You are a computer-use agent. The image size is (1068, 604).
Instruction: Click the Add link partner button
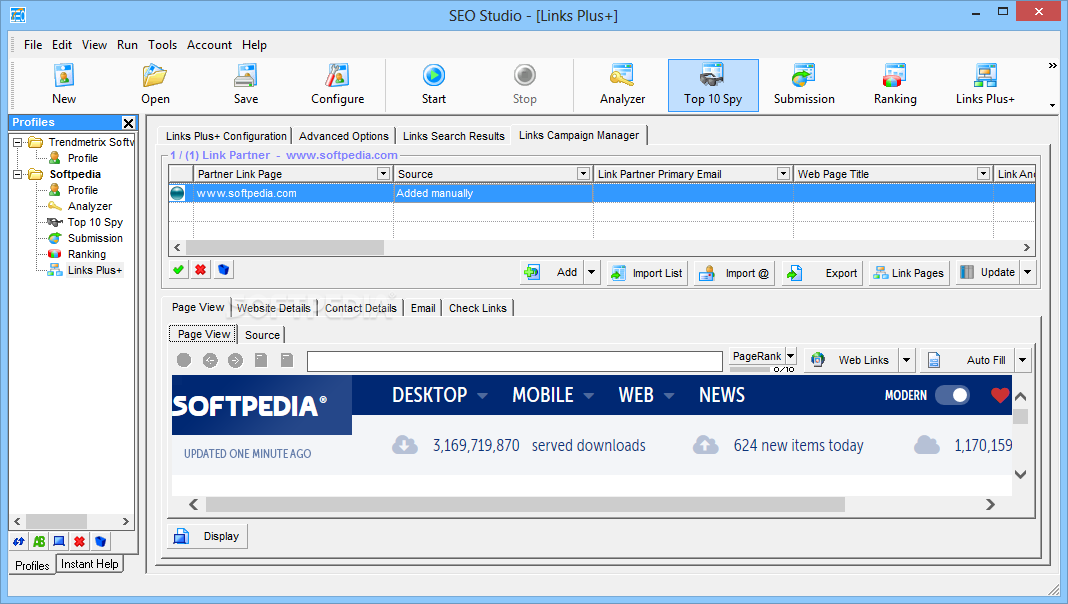(x=551, y=272)
